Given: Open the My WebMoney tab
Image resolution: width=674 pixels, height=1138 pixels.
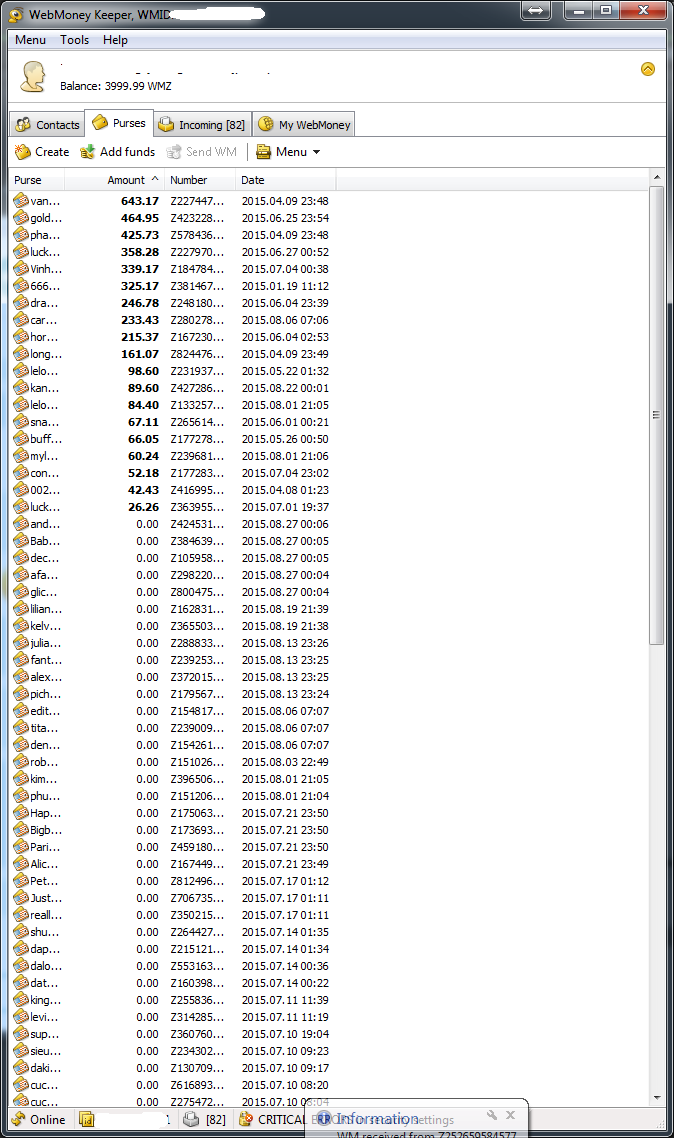Looking at the screenshot, I should click(x=304, y=125).
